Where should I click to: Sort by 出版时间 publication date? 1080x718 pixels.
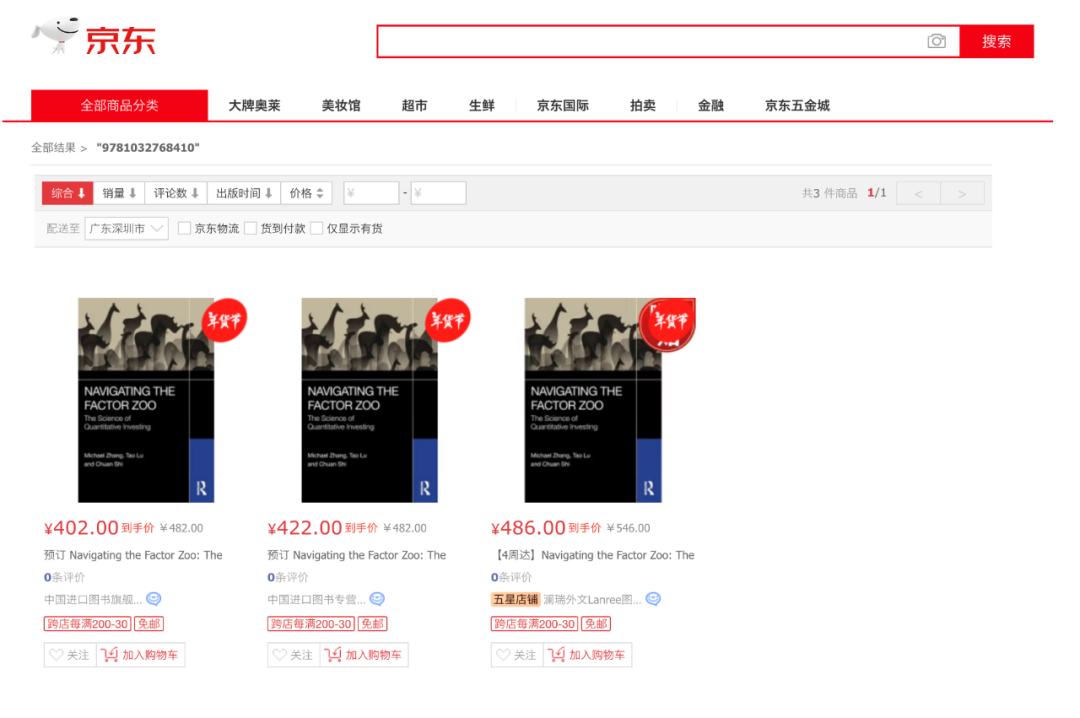[x=244, y=193]
